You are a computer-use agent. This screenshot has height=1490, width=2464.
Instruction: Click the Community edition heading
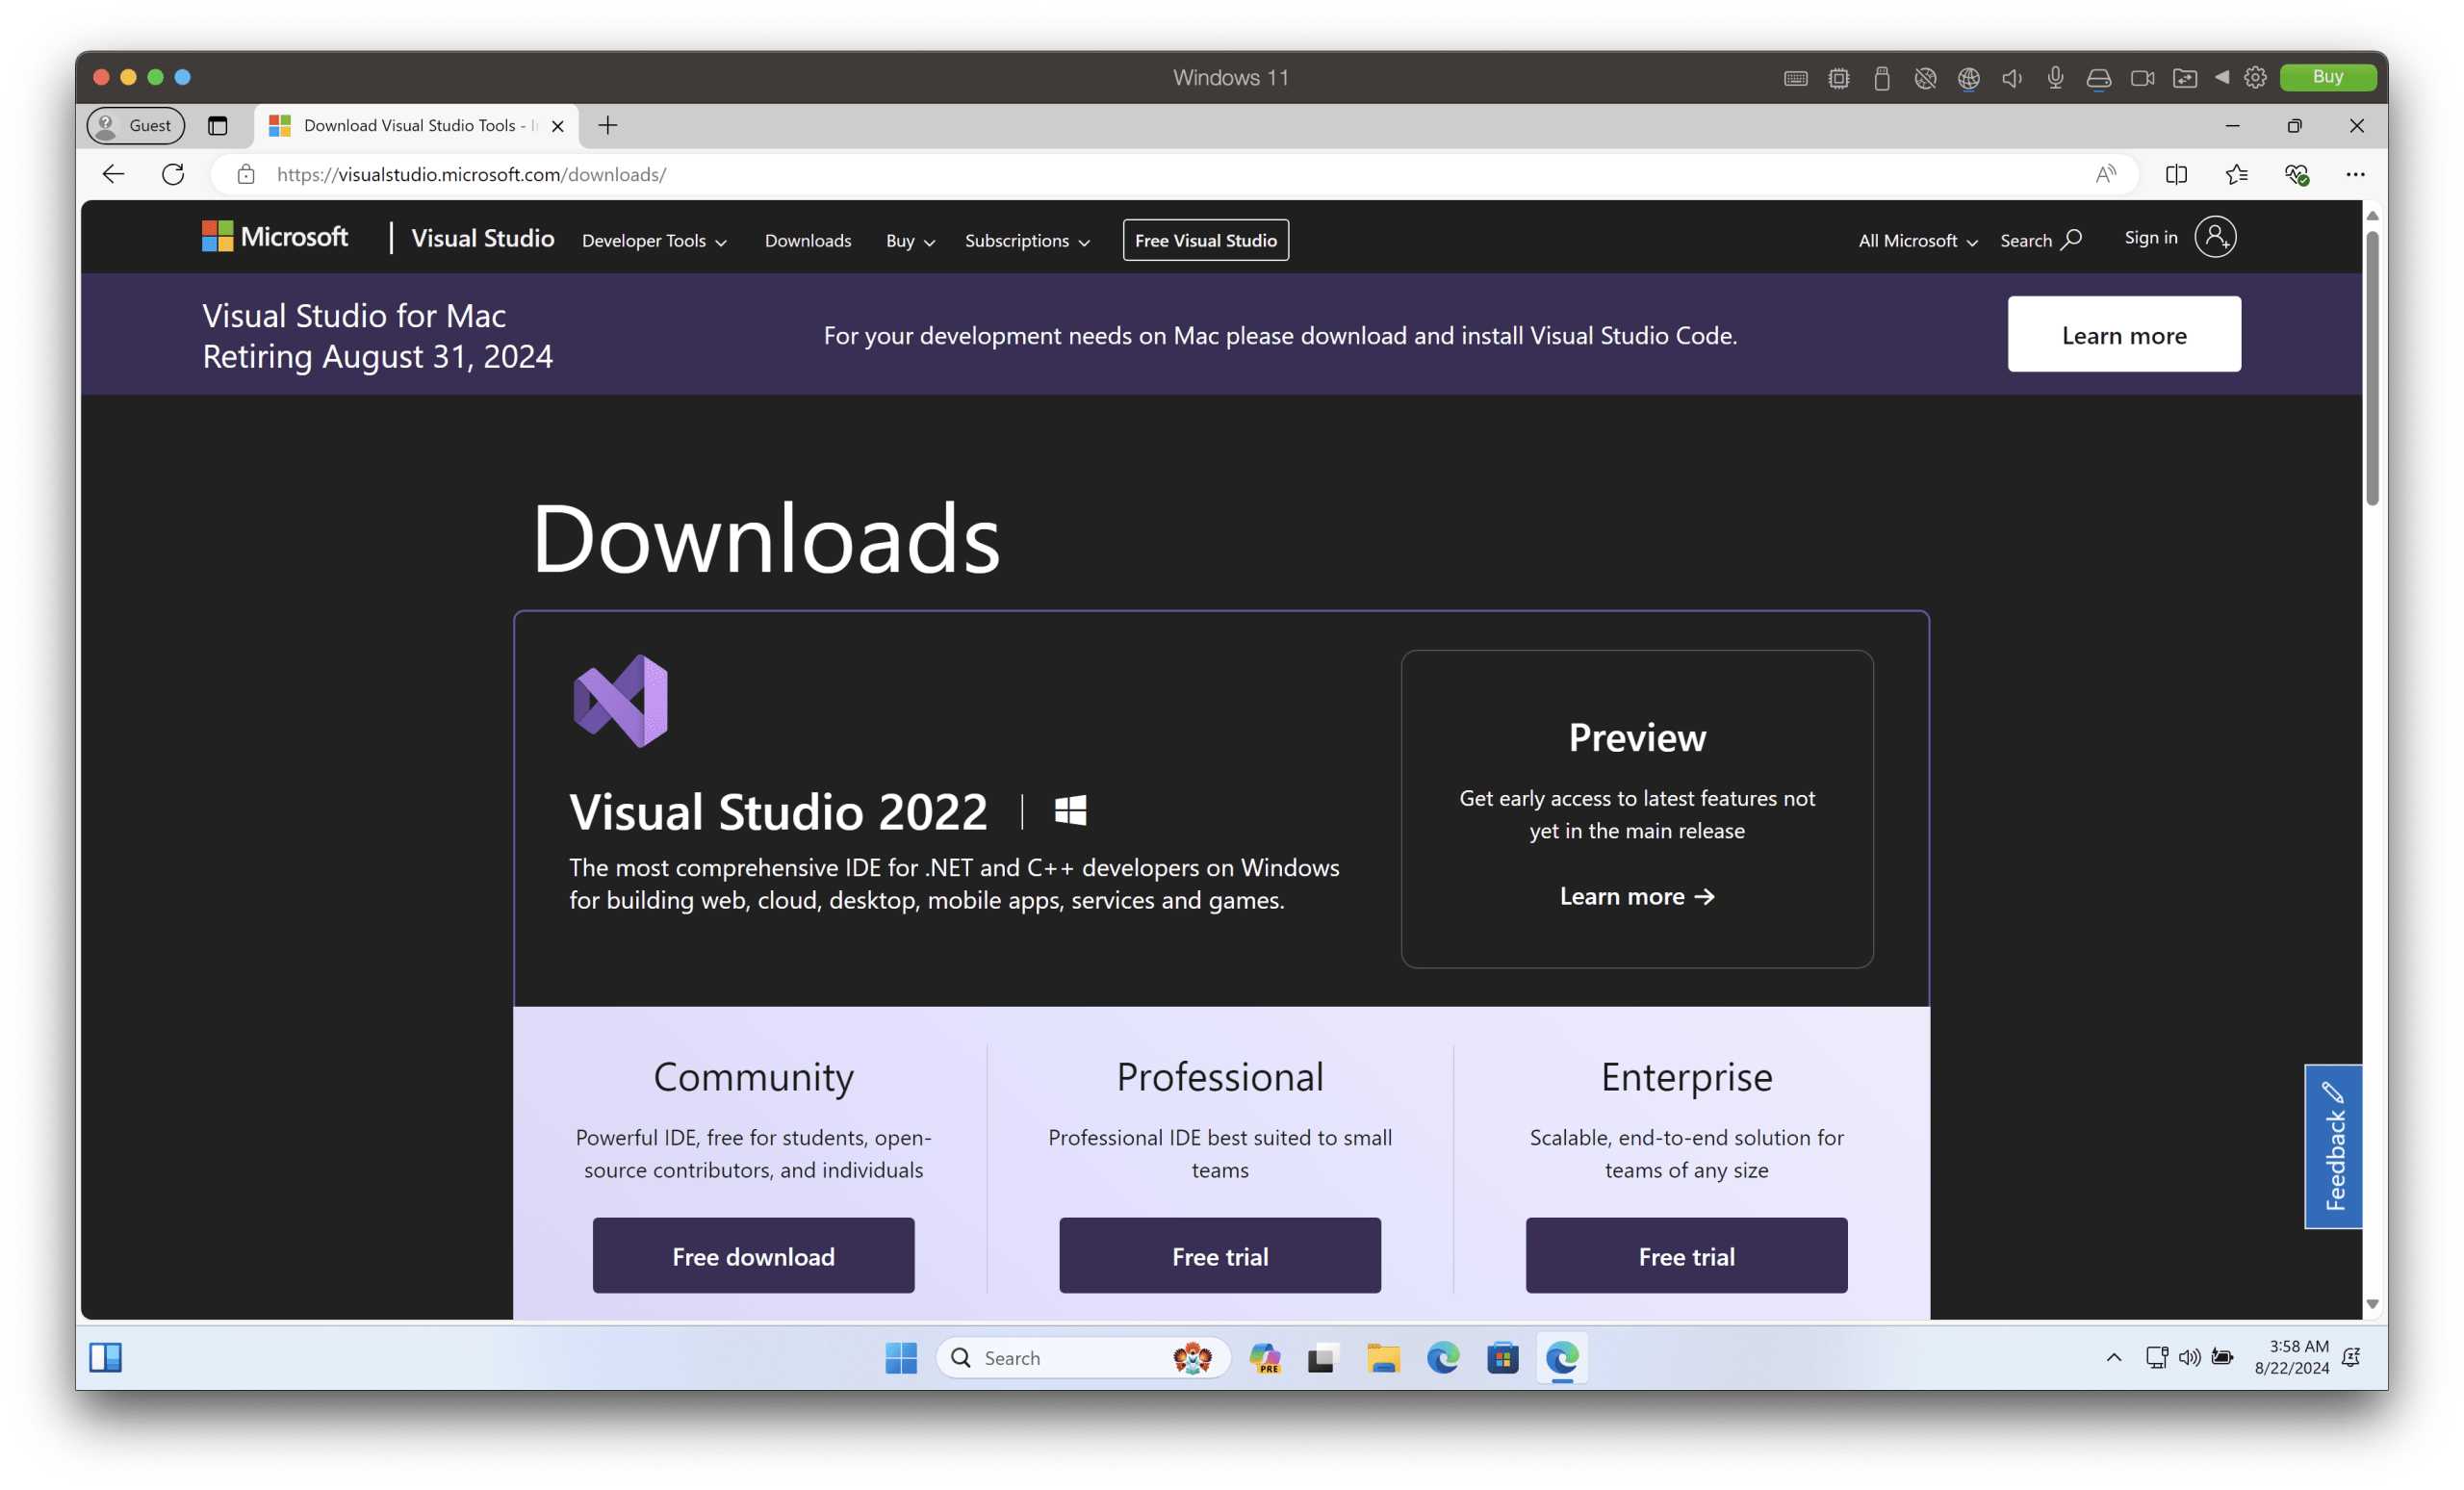[753, 1077]
